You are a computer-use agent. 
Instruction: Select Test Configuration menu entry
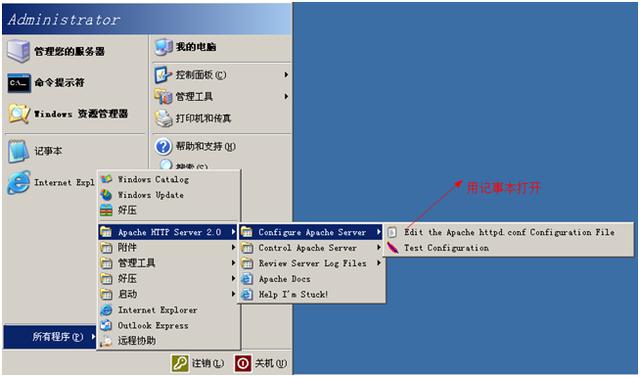coord(509,248)
